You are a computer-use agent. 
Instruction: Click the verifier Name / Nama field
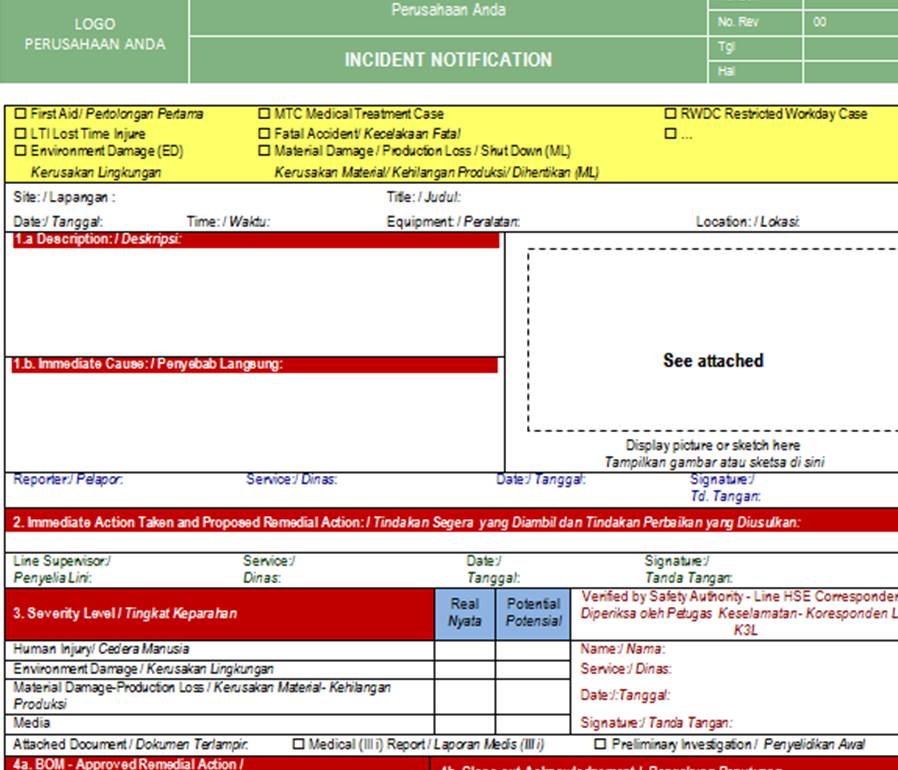pos(623,649)
